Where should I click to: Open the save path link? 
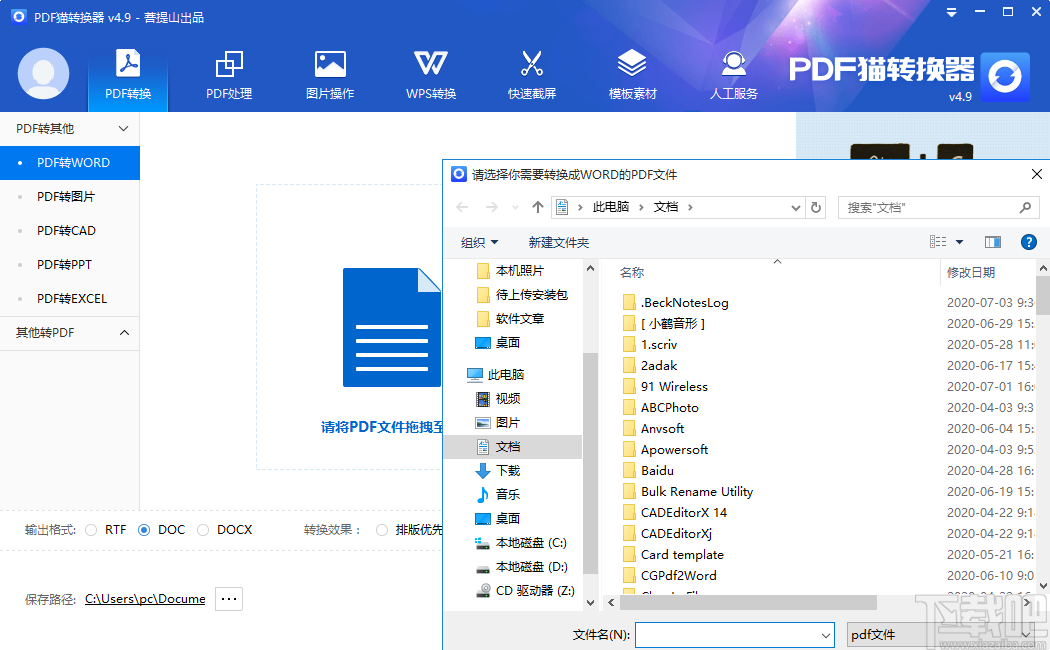tap(145, 599)
